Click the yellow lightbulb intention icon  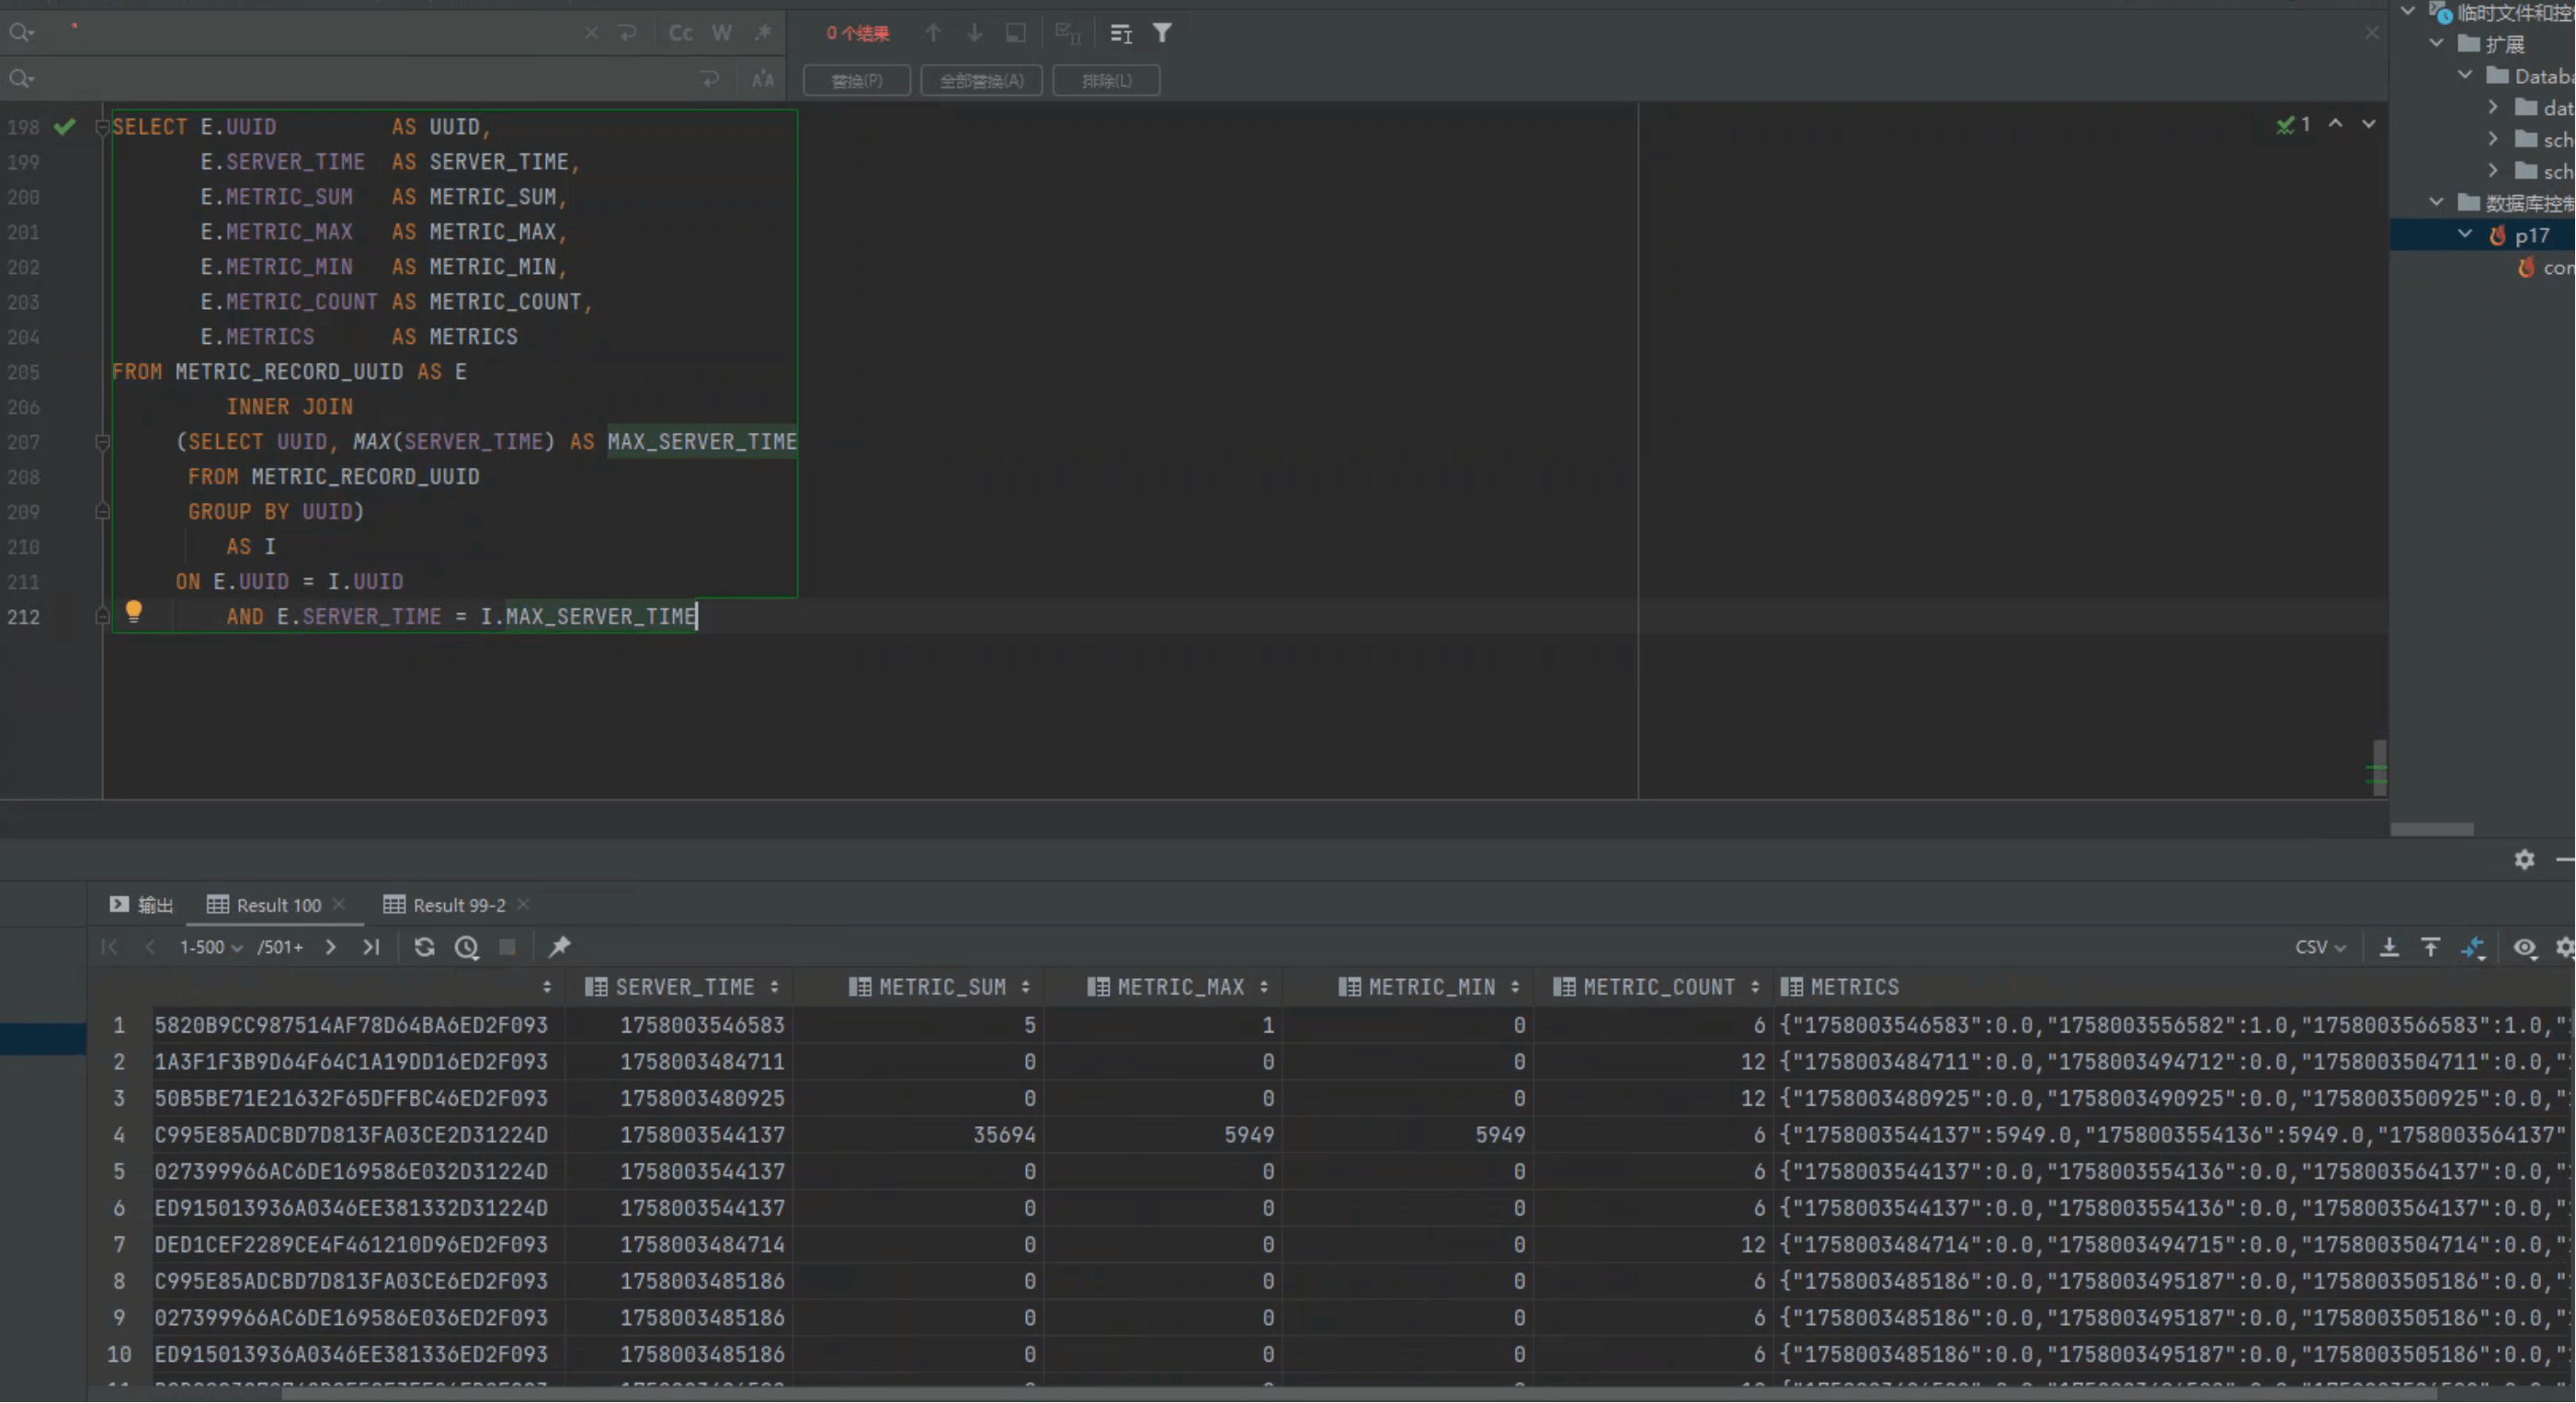pyautogui.click(x=133, y=612)
